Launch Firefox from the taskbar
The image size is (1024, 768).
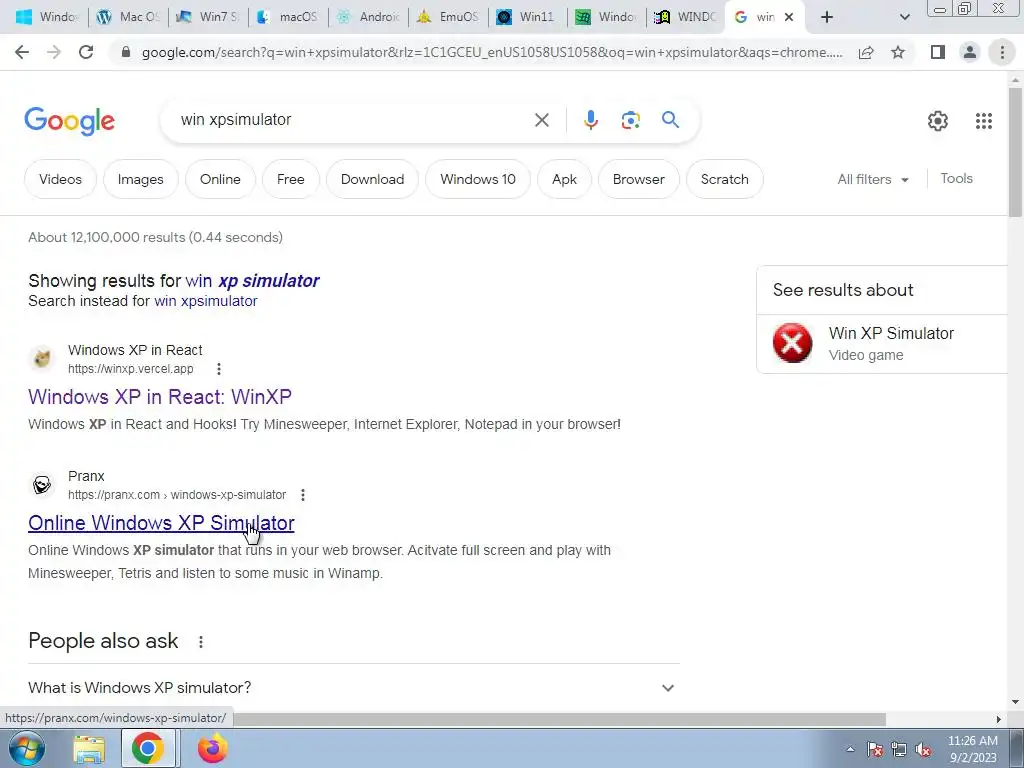(212, 749)
